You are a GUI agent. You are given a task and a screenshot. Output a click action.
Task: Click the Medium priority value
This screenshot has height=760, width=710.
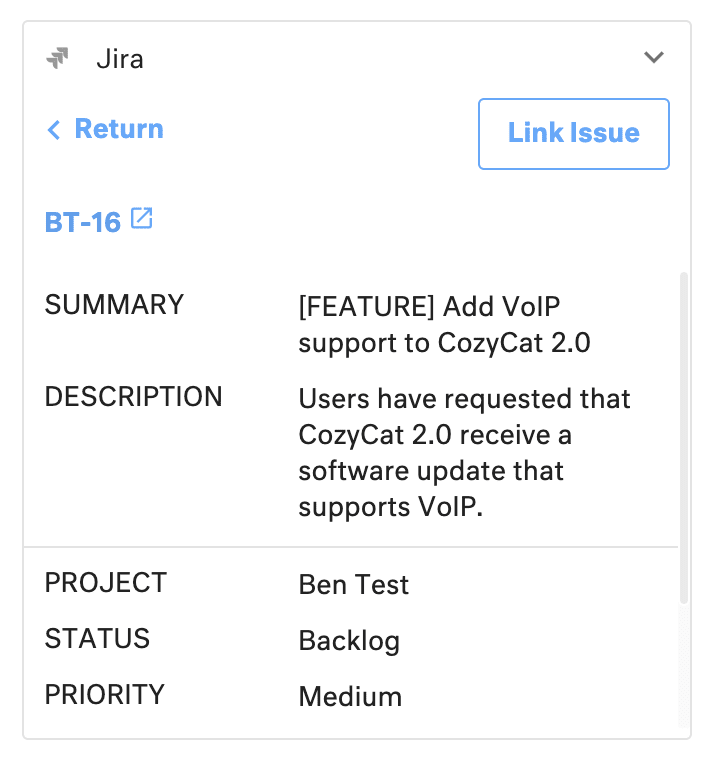(350, 697)
